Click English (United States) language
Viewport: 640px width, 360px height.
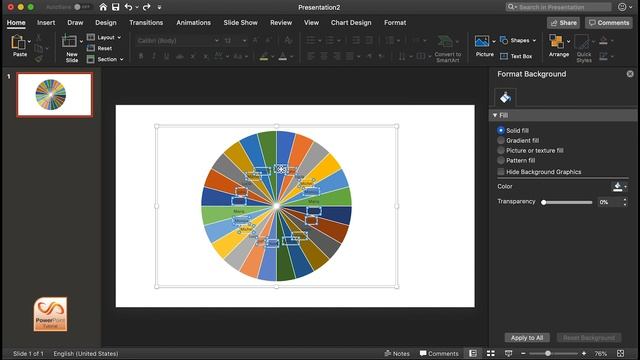tap(86, 353)
